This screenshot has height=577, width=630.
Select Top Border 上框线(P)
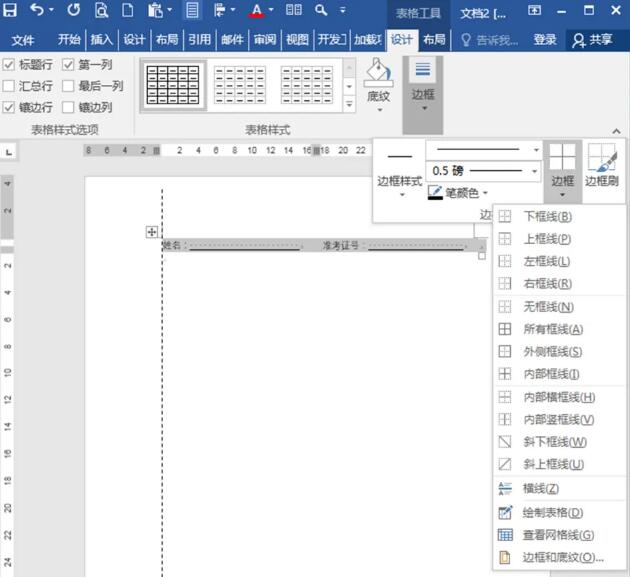click(559, 239)
